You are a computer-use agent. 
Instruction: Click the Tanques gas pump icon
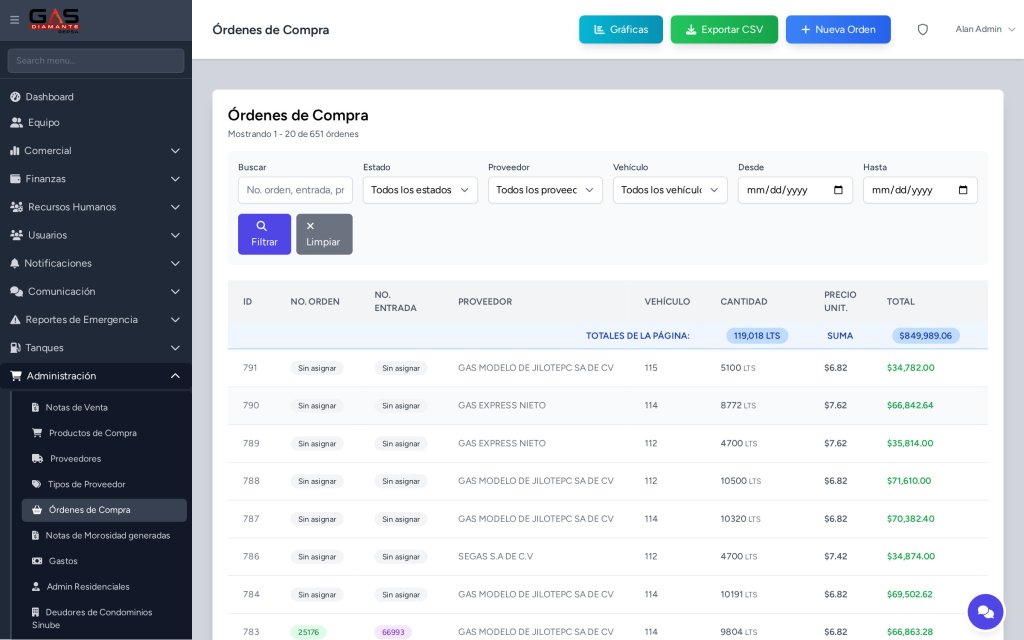pyautogui.click(x=16, y=348)
